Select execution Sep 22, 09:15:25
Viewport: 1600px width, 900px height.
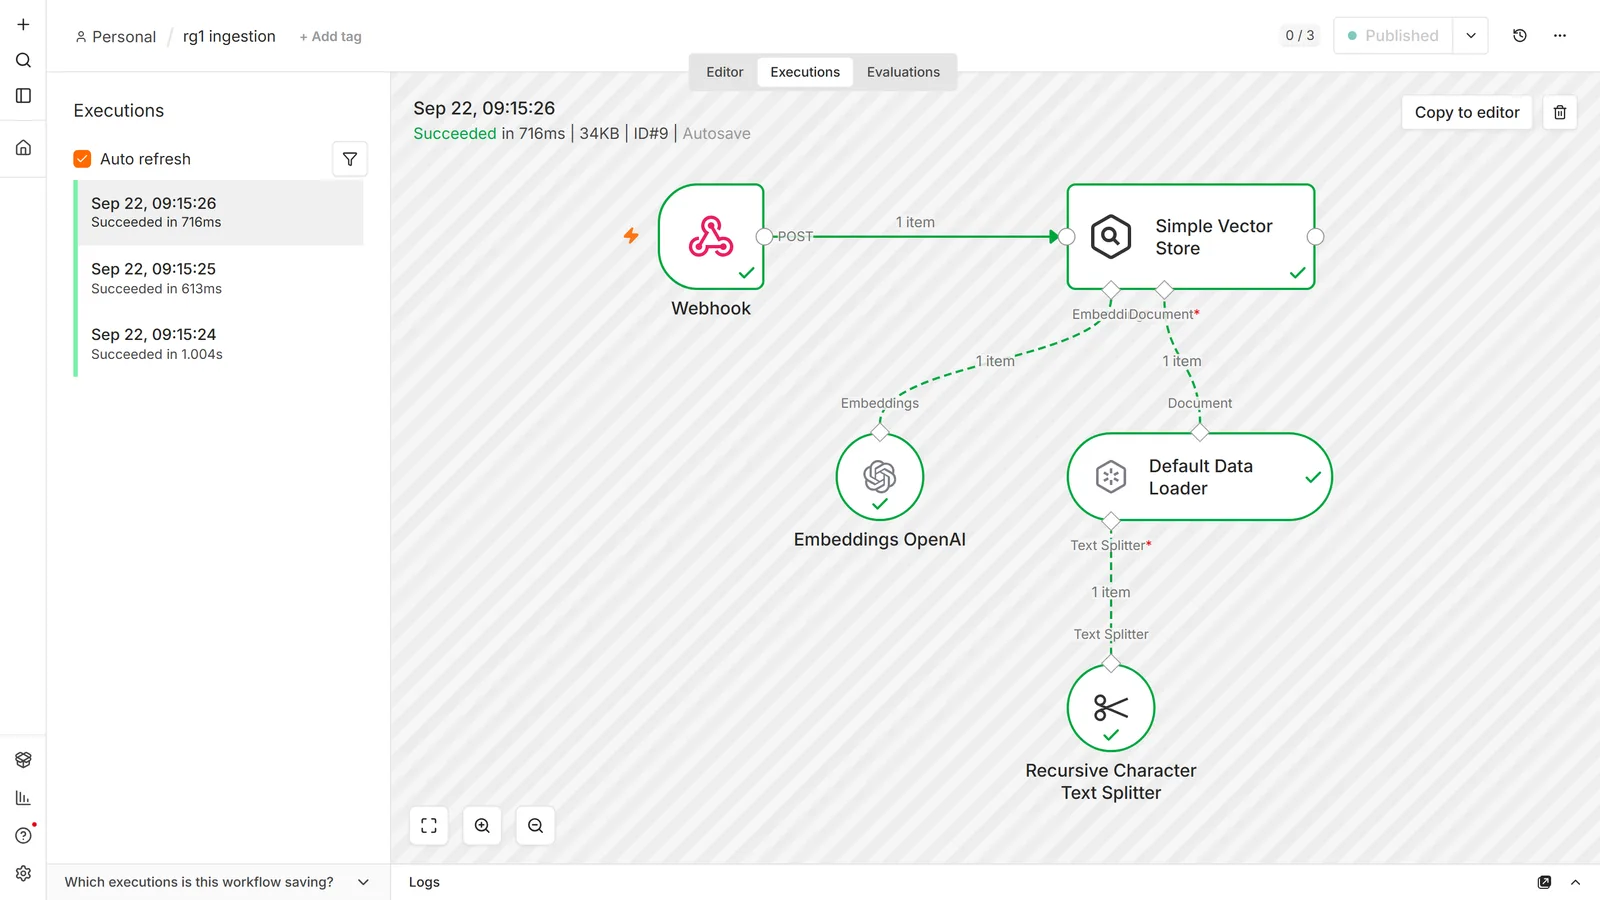pos(220,278)
